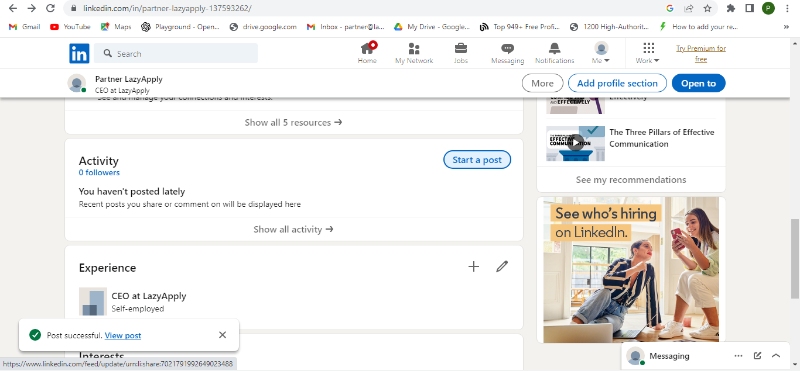Image resolution: width=800 pixels, height=371 pixels.
Task: Play The Three Pillars of Effective Communication video
Action: point(576,143)
